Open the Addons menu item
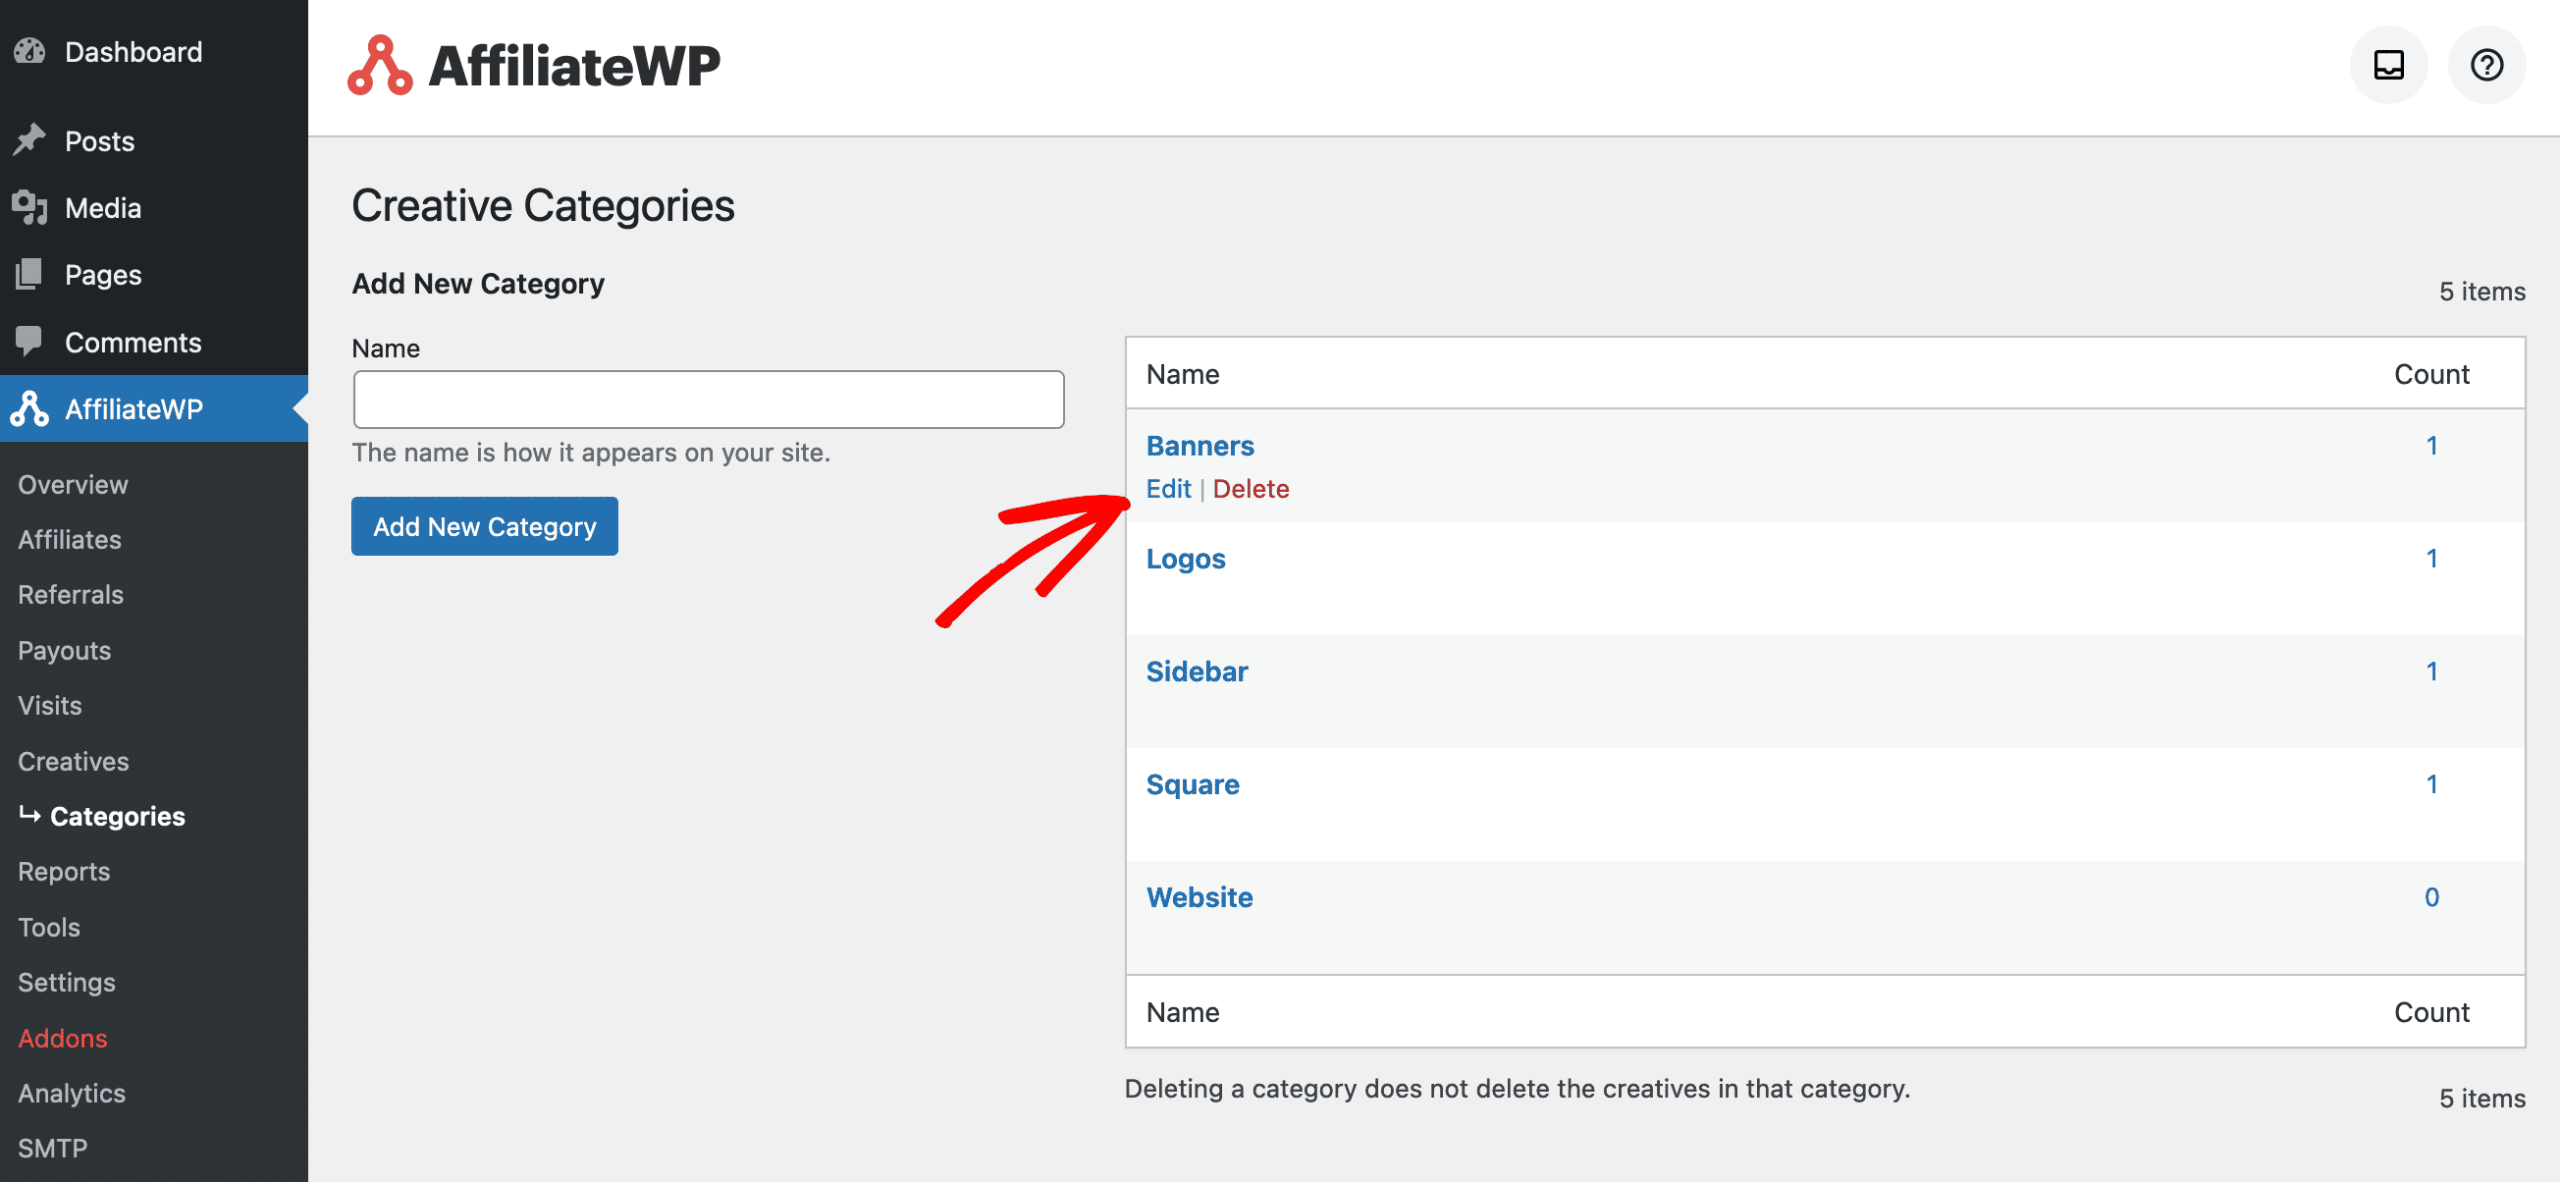Screen dimensions: 2560x1182 62,1038
